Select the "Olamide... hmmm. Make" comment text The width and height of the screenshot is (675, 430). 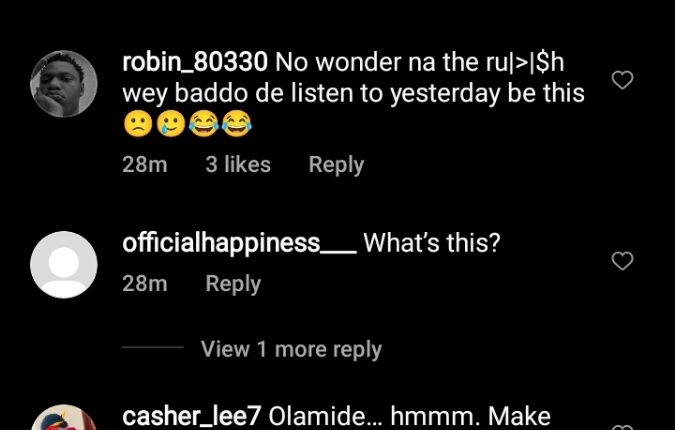tap(410, 416)
